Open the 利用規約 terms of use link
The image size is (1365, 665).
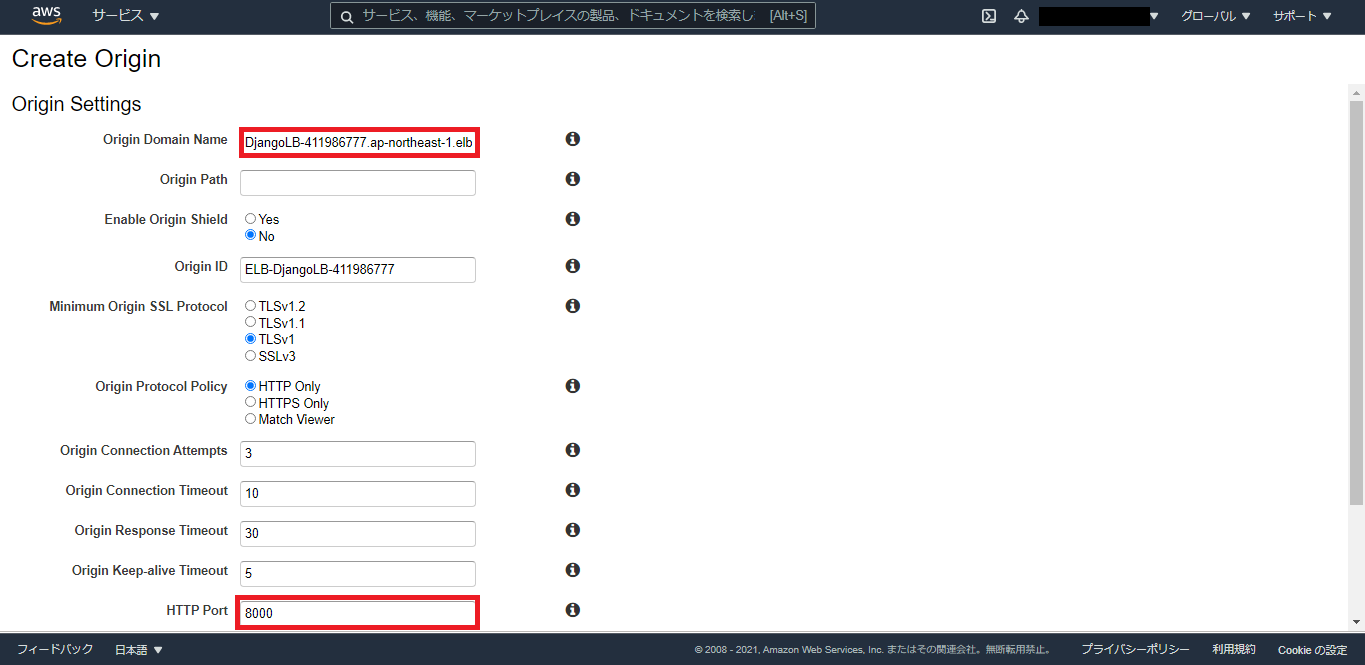point(1234,650)
